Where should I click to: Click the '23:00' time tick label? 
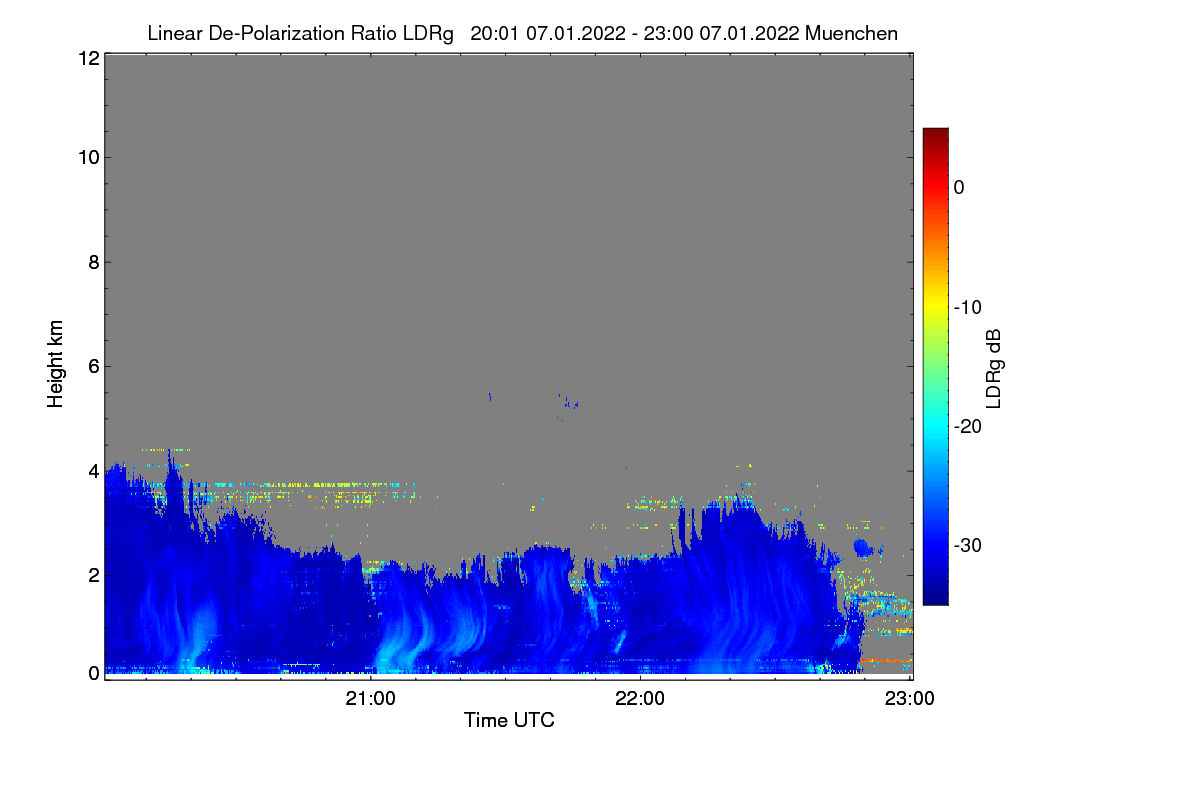pyautogui.click(x=909, y=698)
